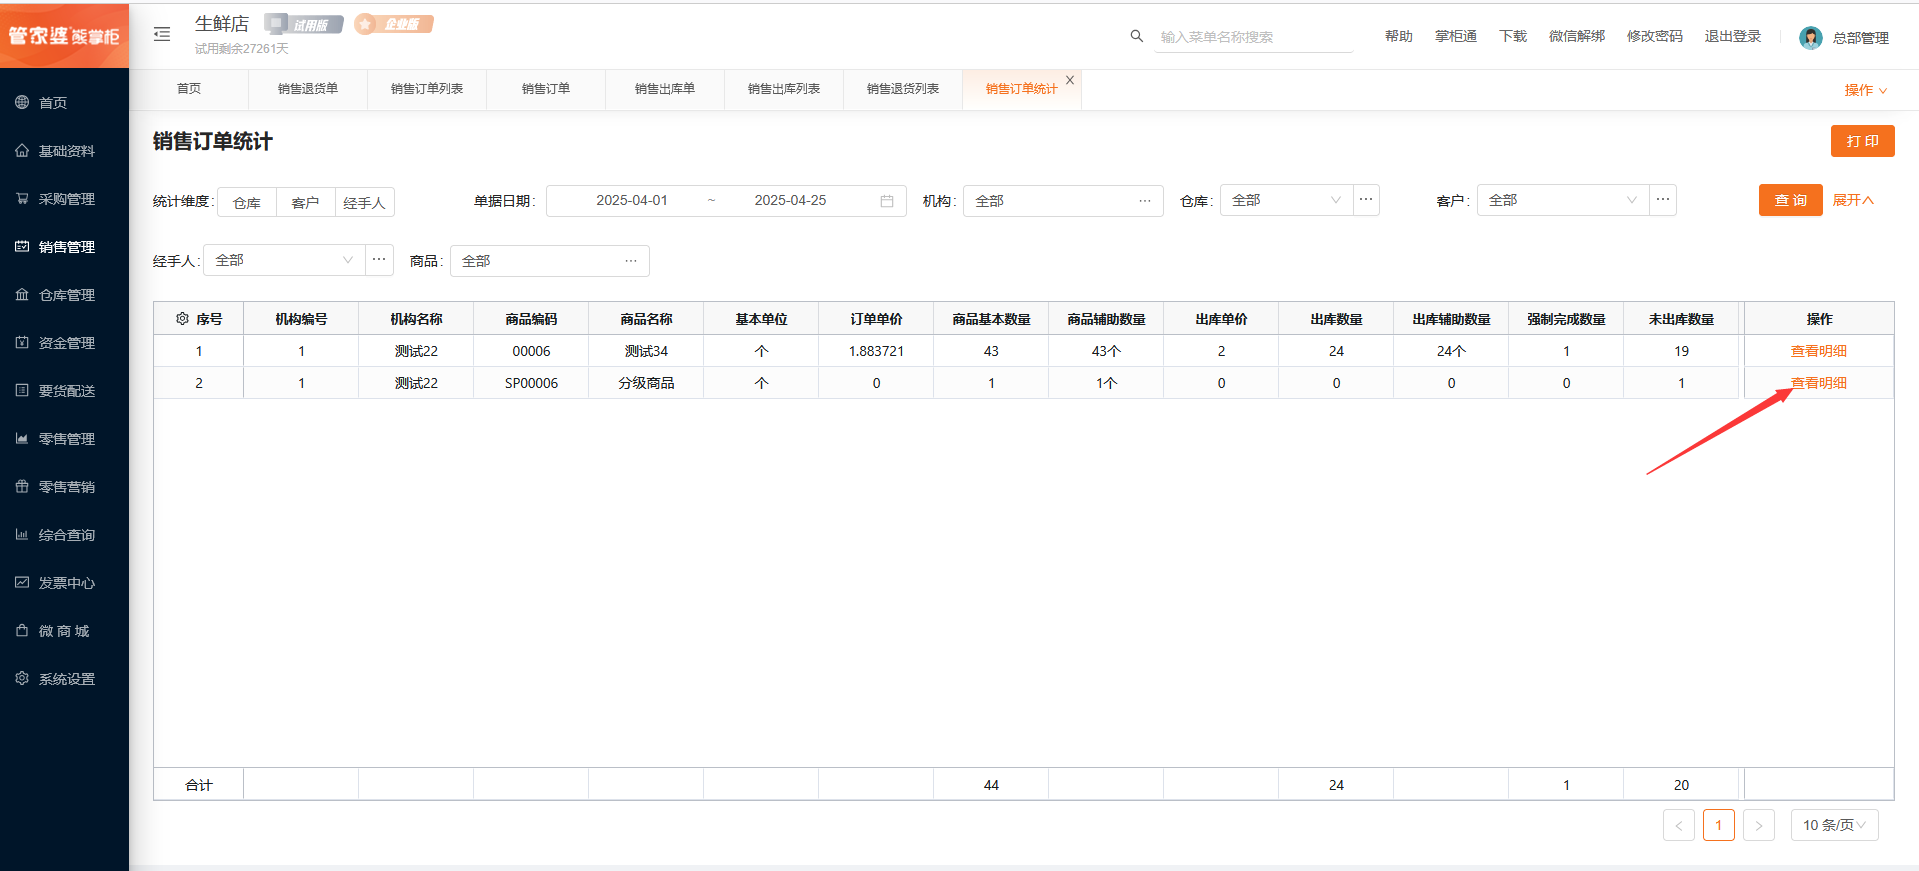Collapse the sidebar with the hamburger icon
This screenshot has width=1919, height=871.
(x=162, y=35)
